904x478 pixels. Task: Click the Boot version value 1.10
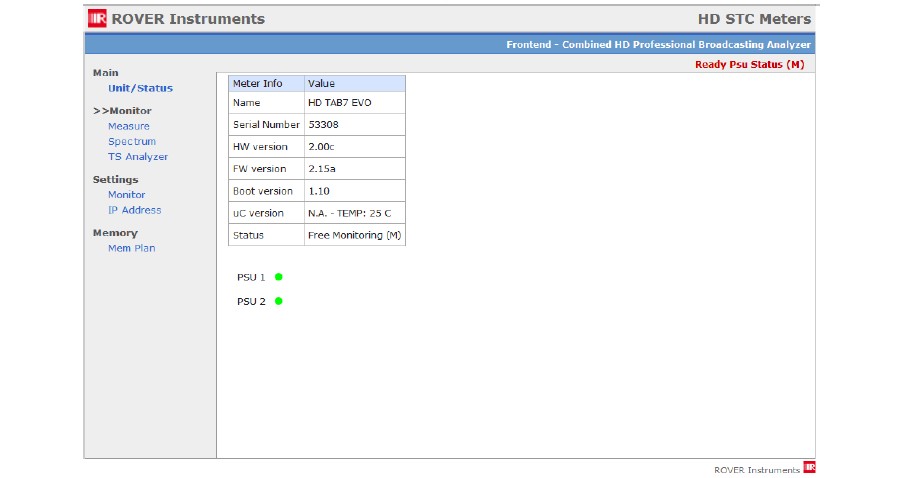pyautogui.click(x=319, y=191)
